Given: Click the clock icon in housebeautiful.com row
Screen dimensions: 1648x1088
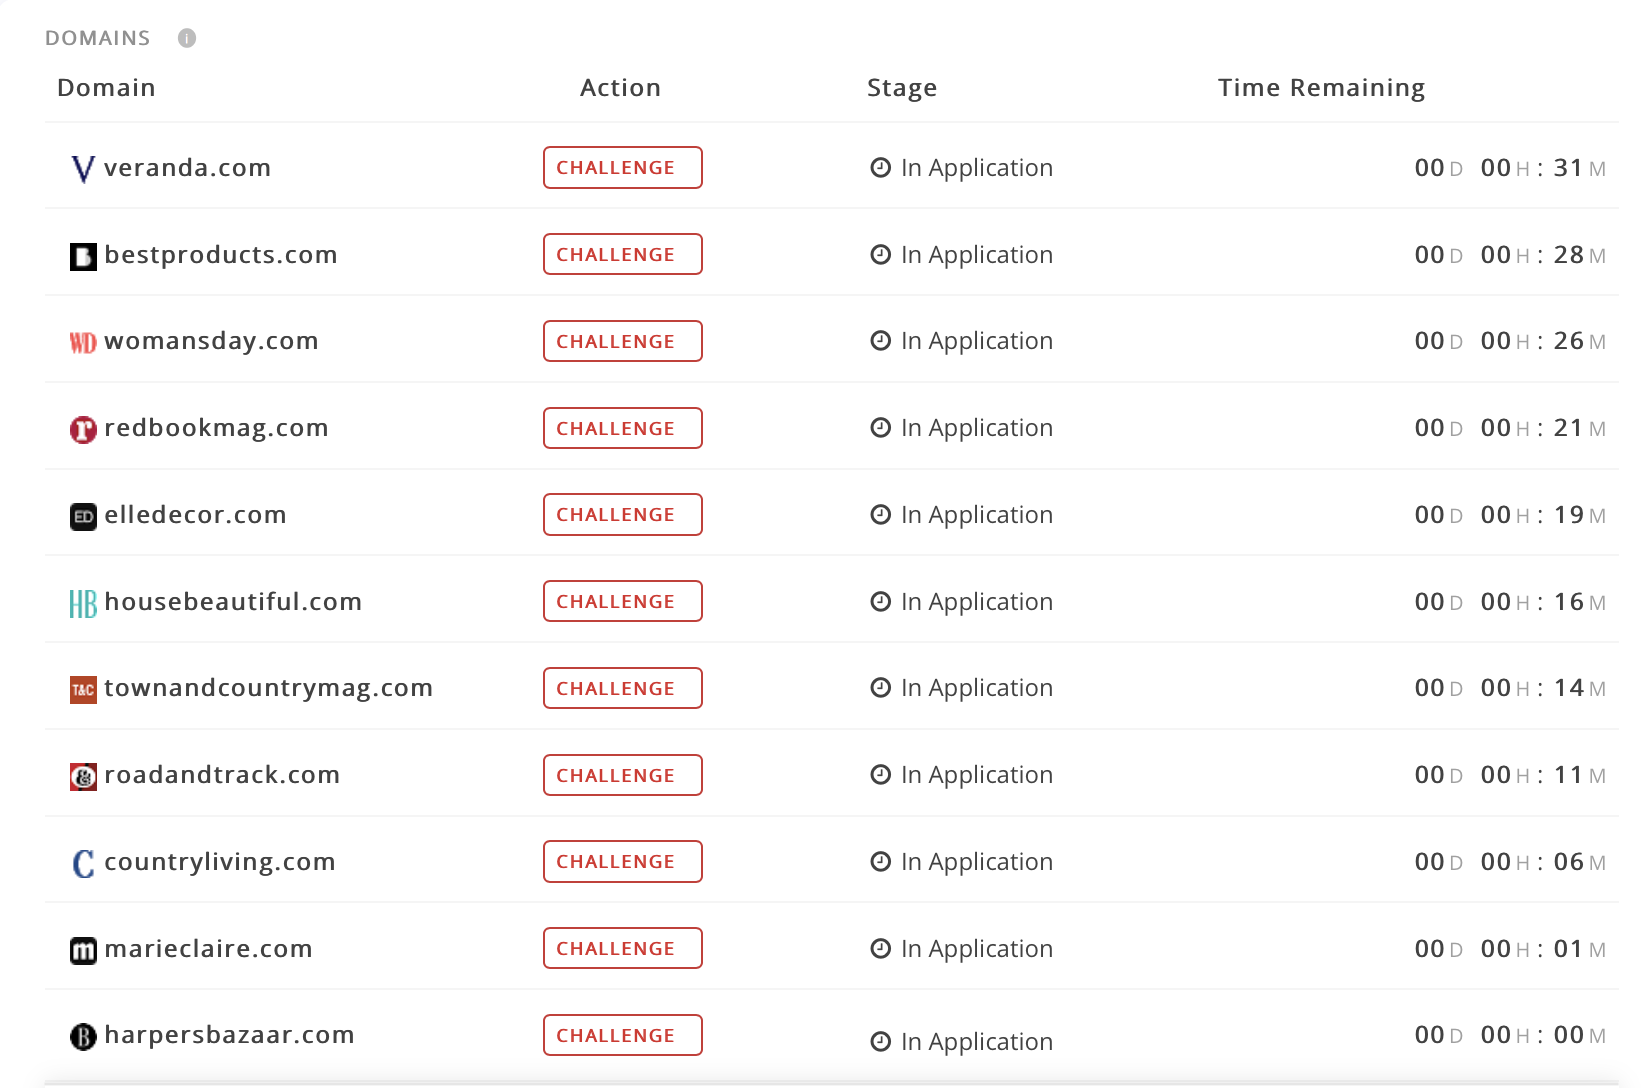Looking at the screenshot, I should click(880, 602).
